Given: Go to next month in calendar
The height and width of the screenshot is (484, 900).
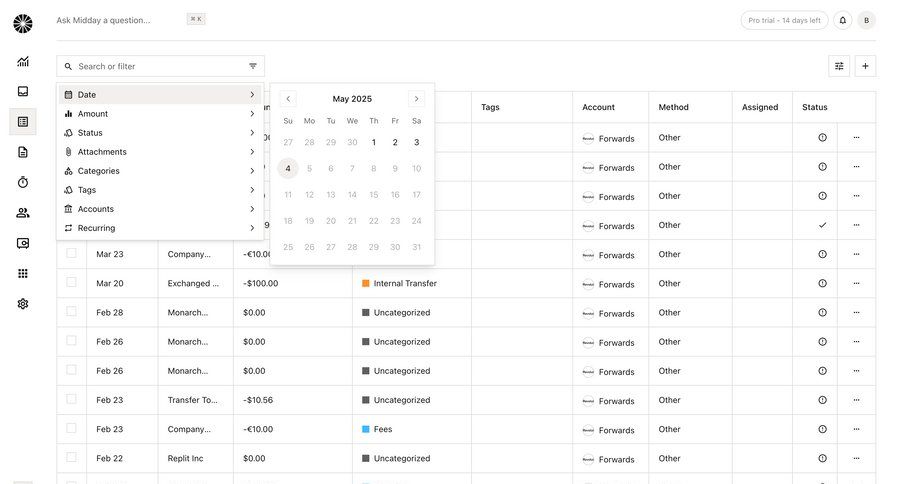Looking at the screenshot, I should pyautogui.click(x=417, y=99).
